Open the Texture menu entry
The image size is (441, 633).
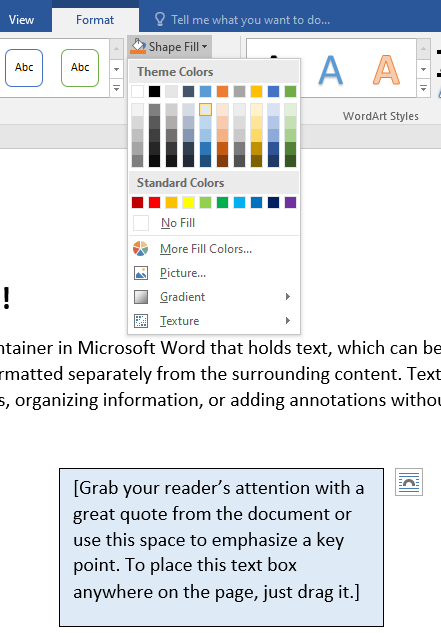[x=214, y=321]
